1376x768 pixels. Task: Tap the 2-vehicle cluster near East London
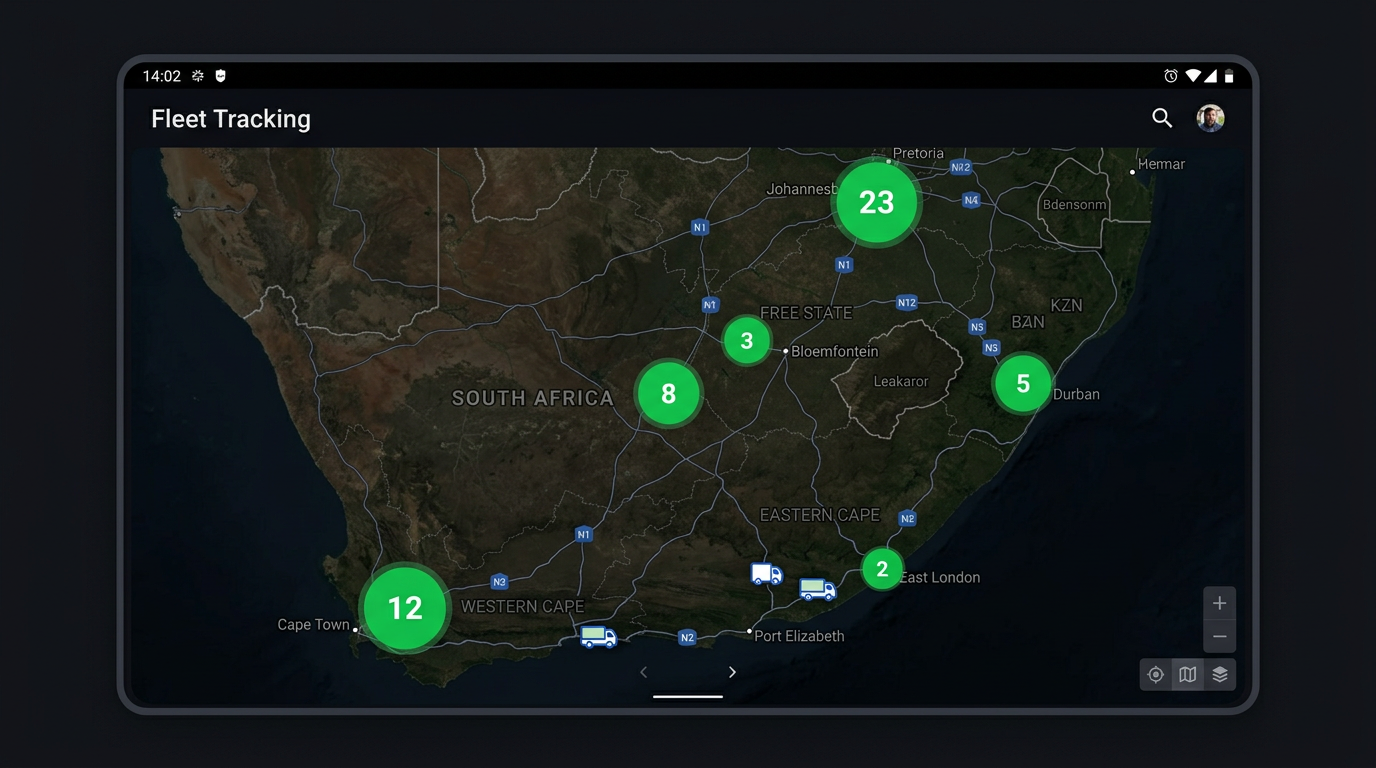(x=882, y=570)
